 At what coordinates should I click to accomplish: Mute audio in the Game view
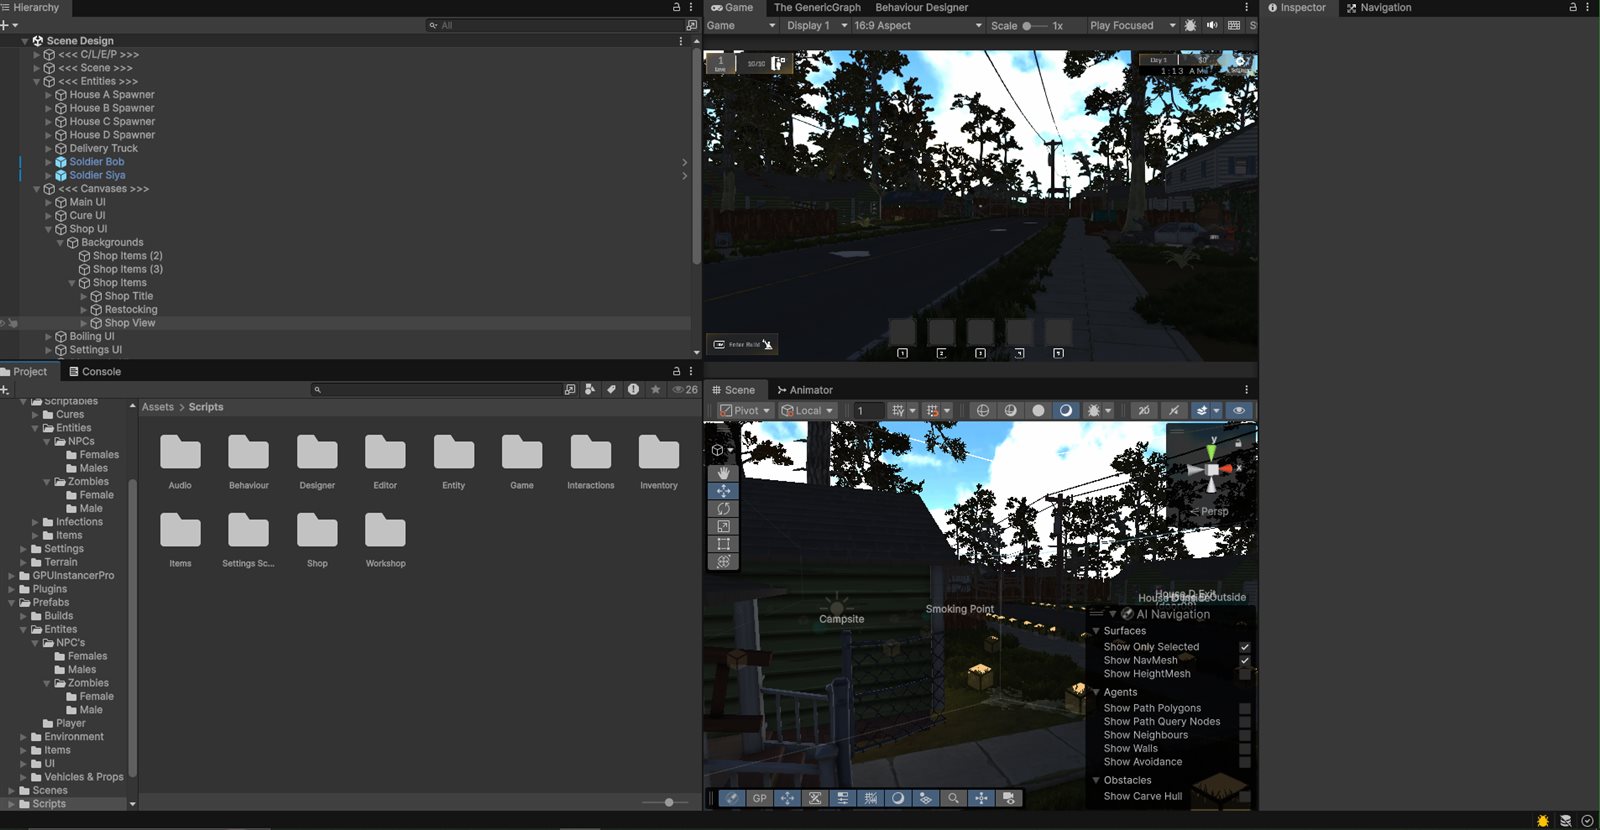point(1212,25)
